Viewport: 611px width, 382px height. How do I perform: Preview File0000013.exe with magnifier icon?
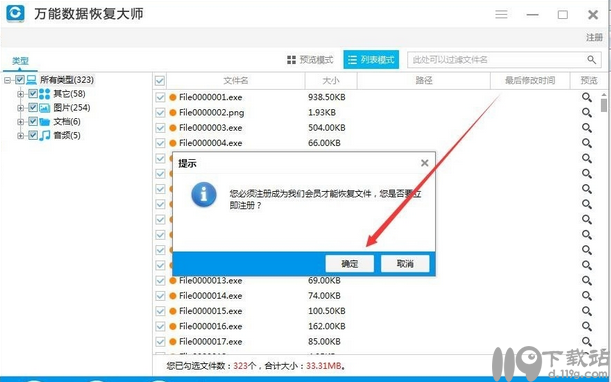point(587,281)
